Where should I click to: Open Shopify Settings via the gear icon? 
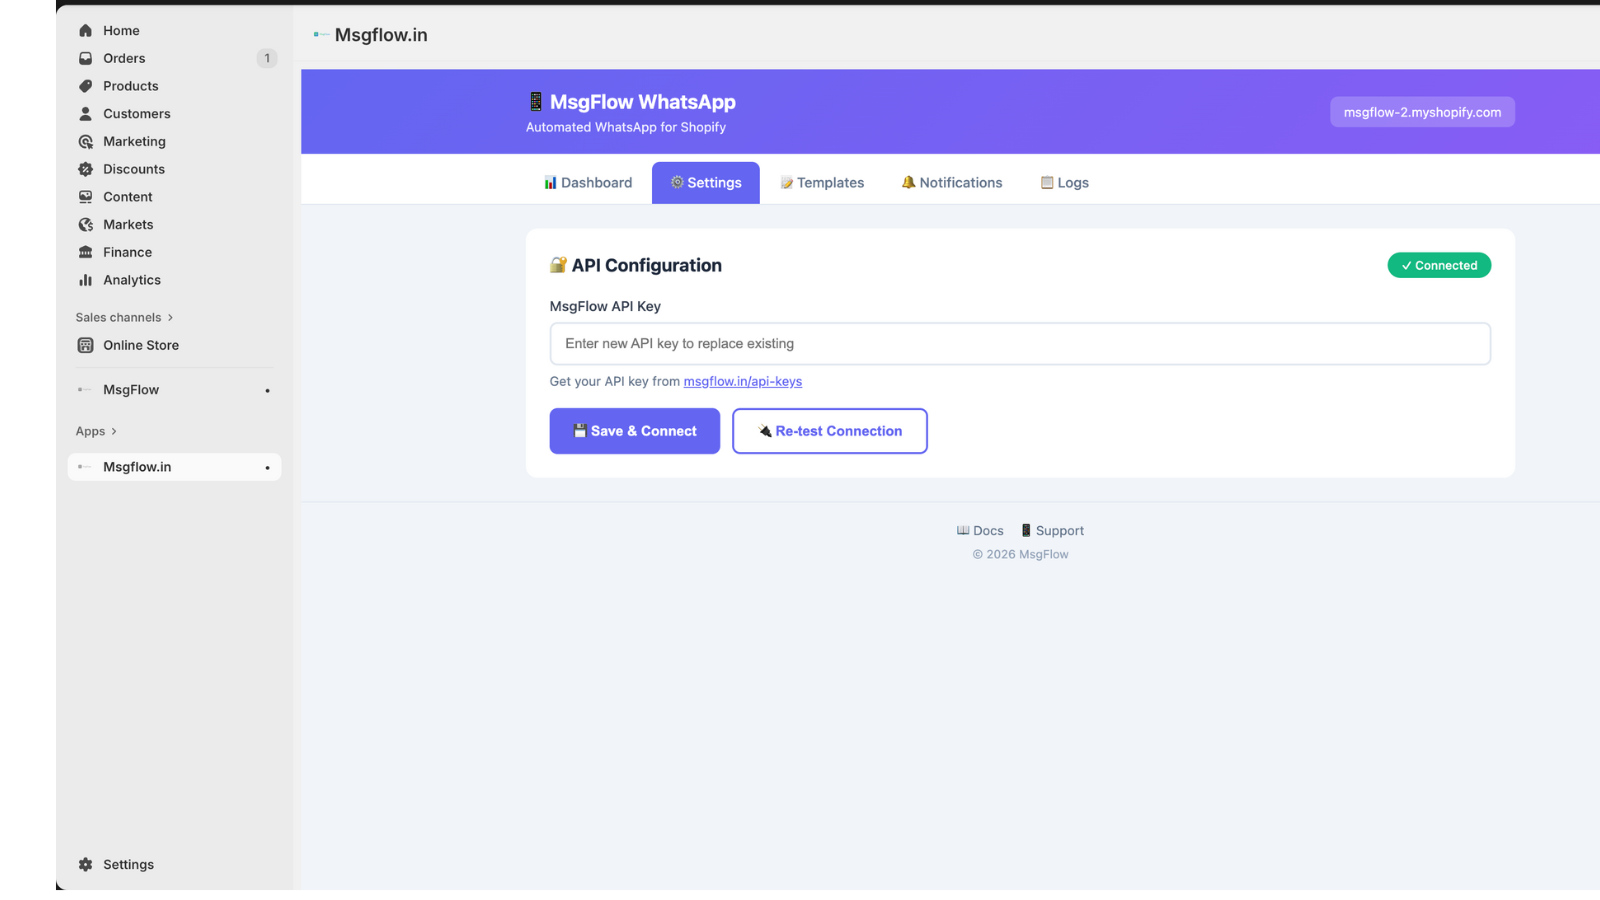coord(86,865)
